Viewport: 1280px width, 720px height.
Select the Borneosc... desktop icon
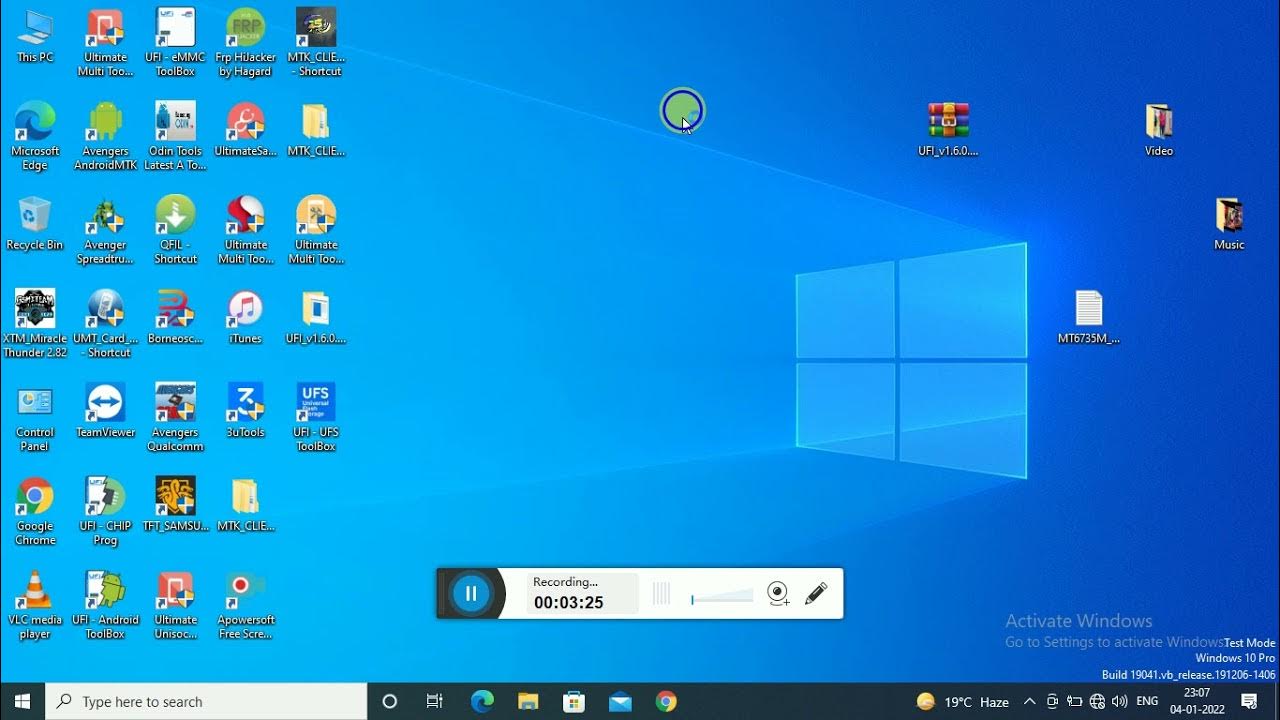click(175, 317)
